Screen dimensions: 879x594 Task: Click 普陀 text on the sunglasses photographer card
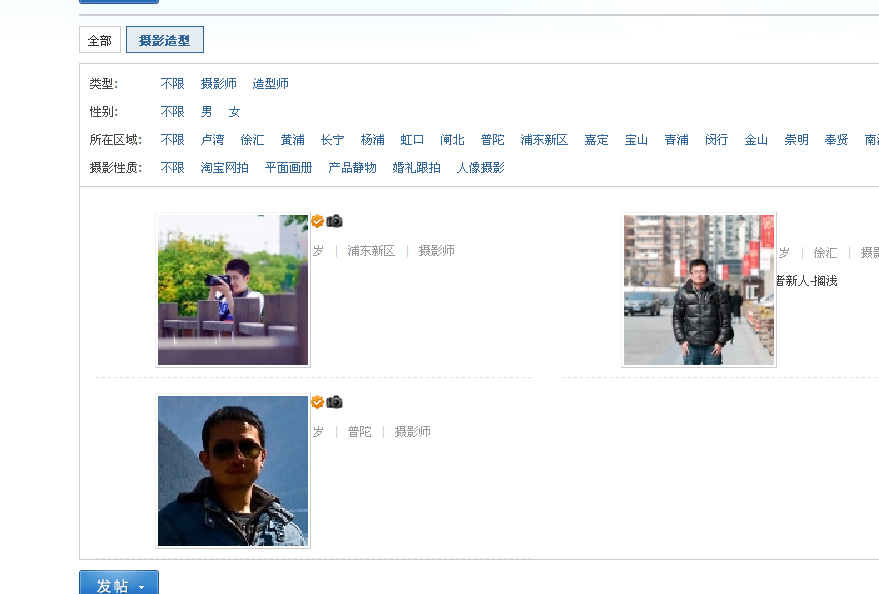tap(359, 432)
